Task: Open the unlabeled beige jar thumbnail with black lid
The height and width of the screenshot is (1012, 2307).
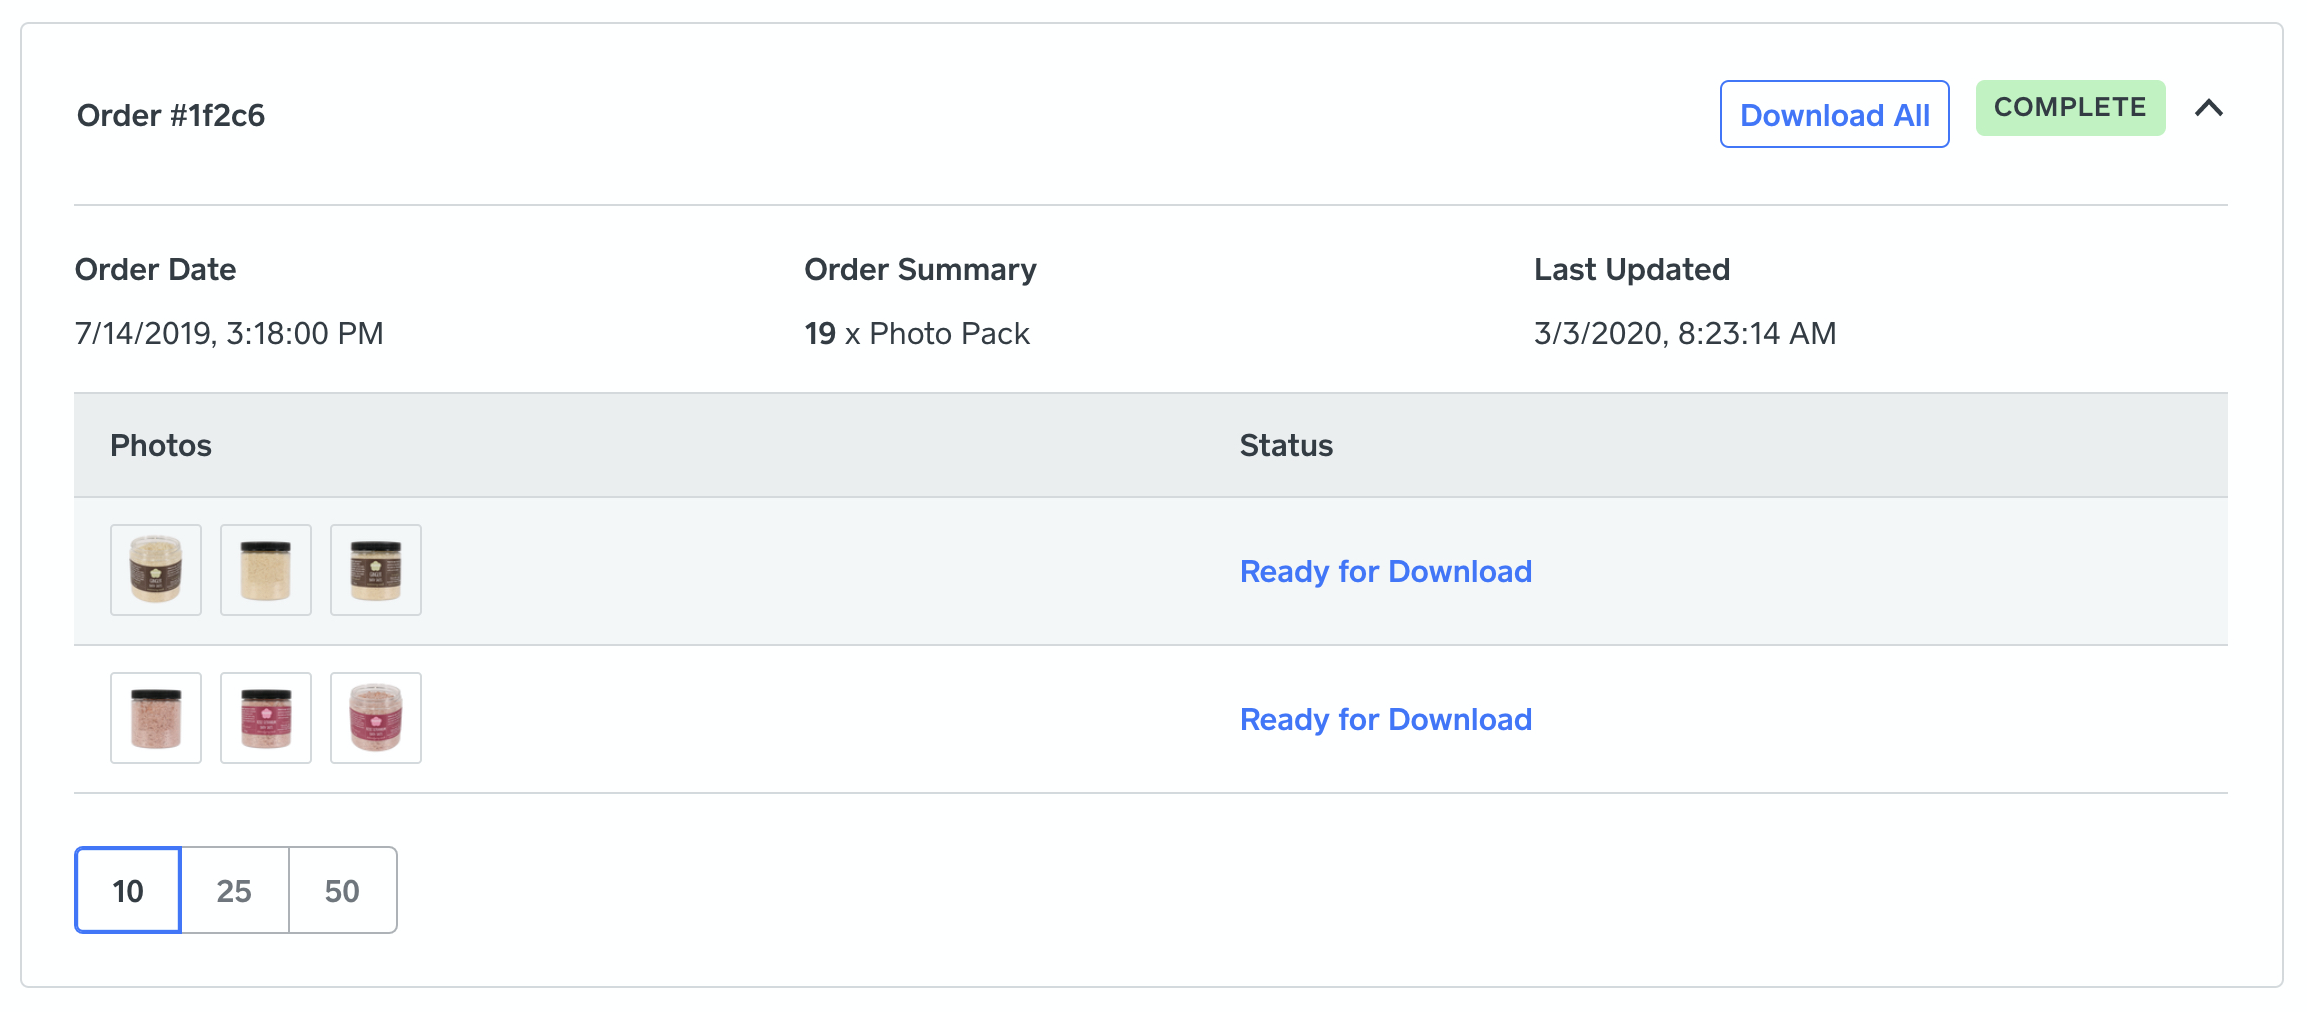Action: 266,570
